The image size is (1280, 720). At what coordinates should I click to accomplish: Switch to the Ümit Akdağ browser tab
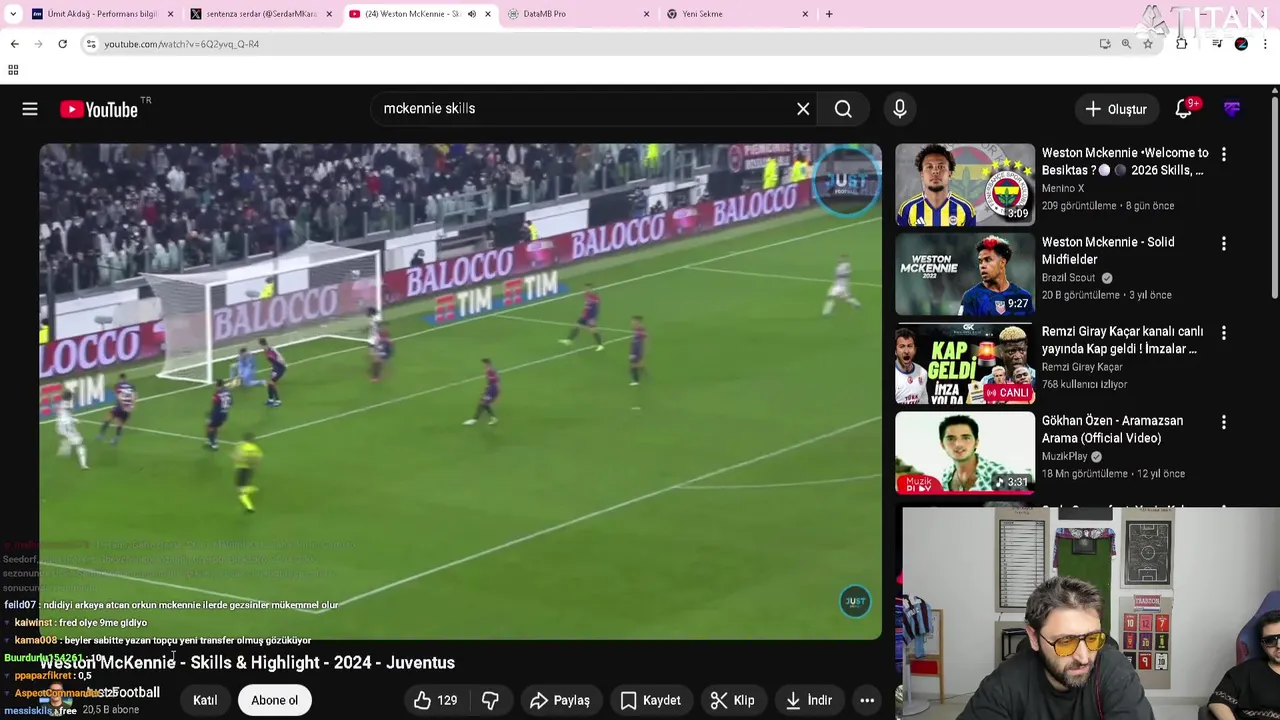(x=102, y=14)
